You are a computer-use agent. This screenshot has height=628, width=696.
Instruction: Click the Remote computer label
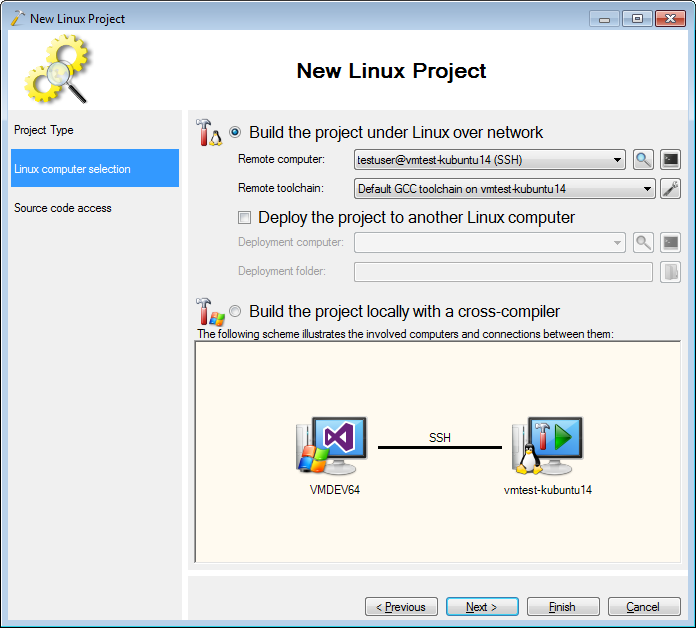281,159
